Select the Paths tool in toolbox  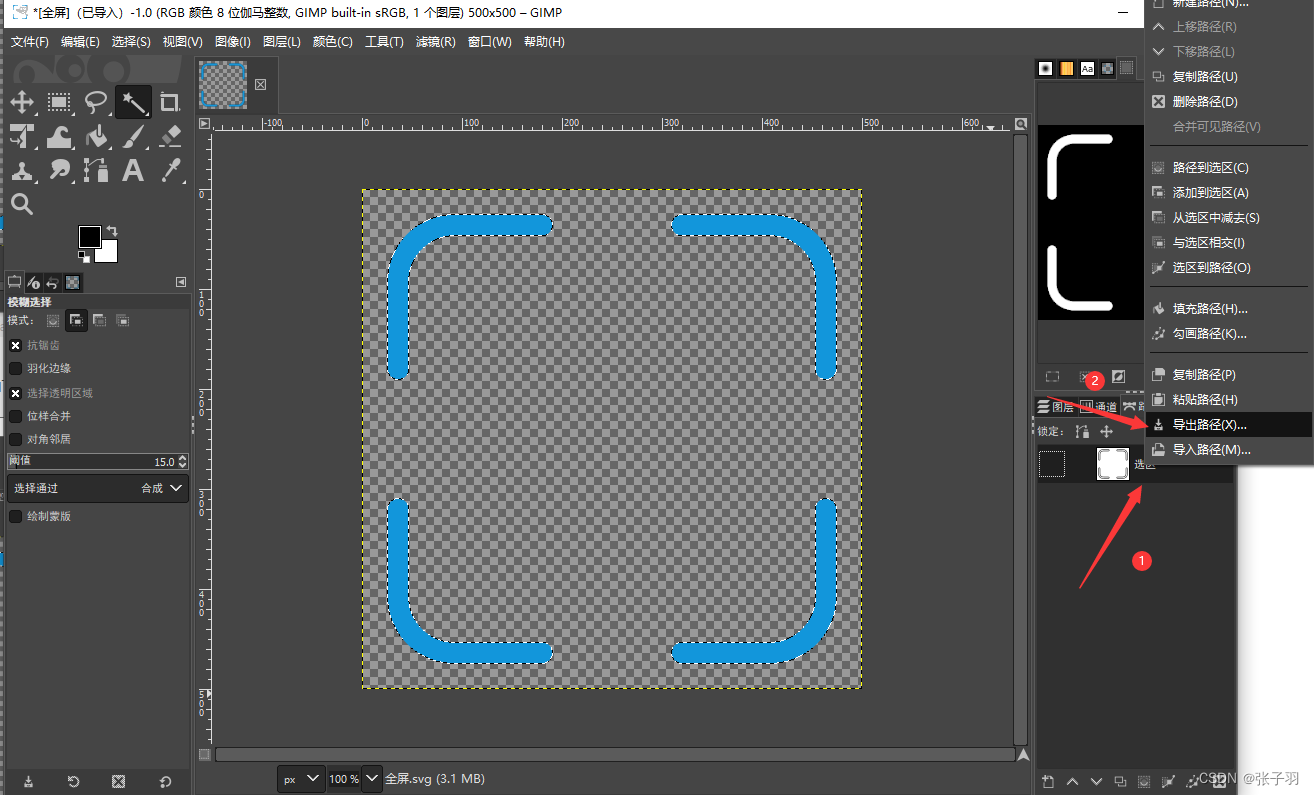(x=96, y=171)
